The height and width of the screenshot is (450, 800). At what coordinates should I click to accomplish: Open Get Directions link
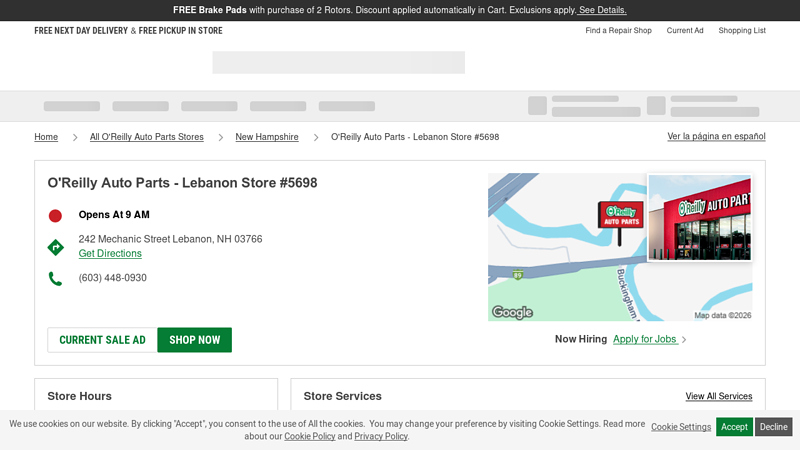110,254
